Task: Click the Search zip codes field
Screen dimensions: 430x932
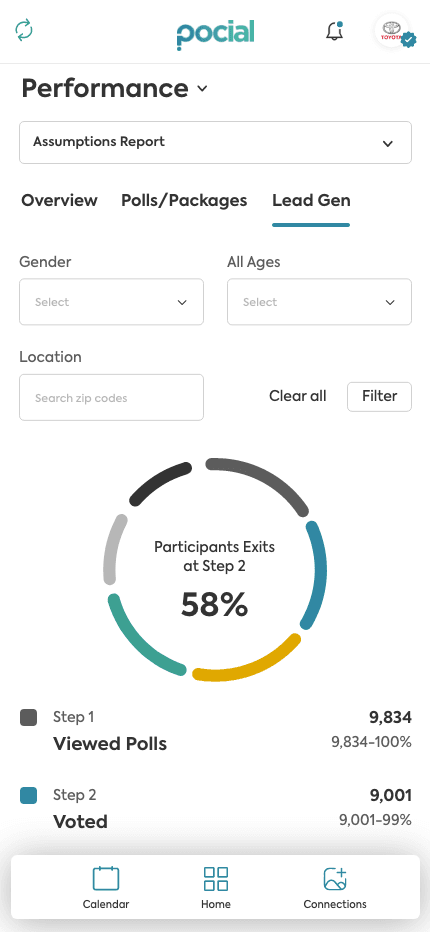Action: 111,398
